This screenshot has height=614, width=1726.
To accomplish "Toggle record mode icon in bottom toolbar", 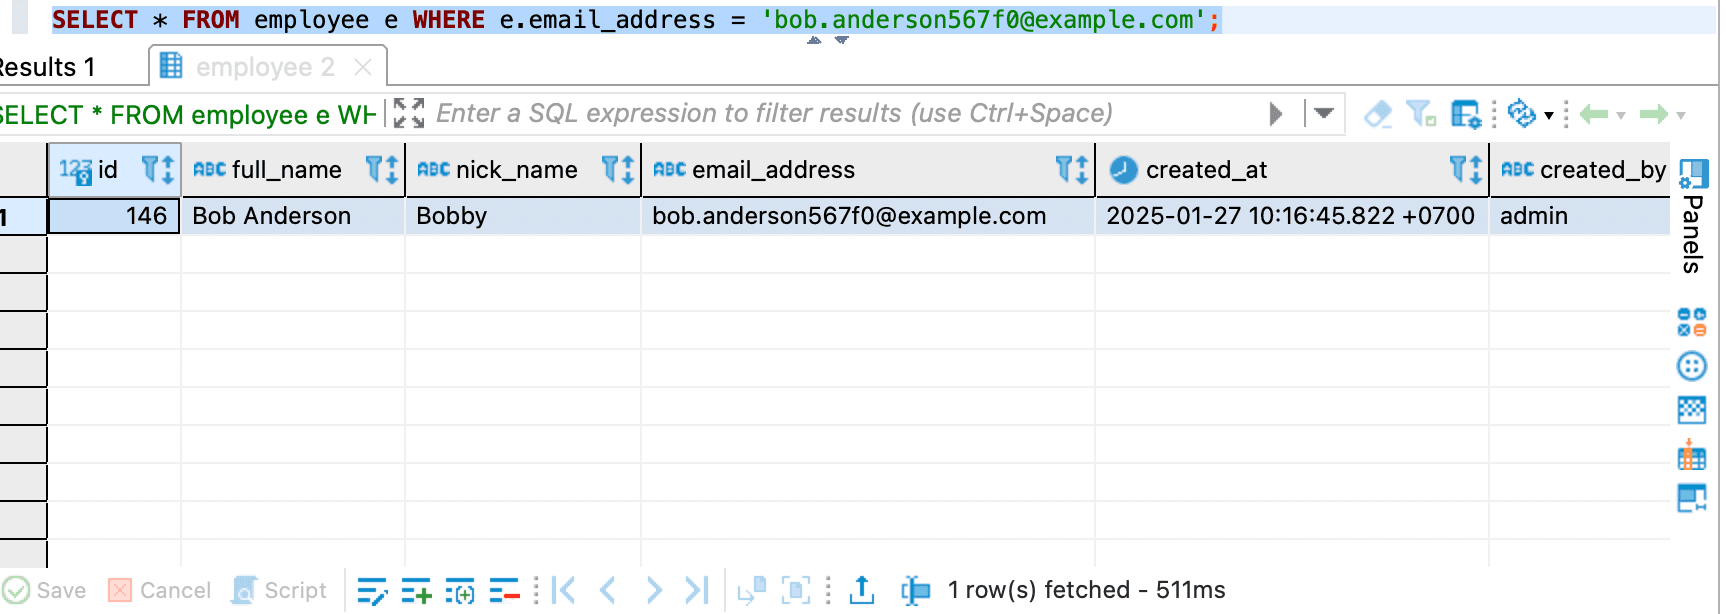I will pos(915,591).
